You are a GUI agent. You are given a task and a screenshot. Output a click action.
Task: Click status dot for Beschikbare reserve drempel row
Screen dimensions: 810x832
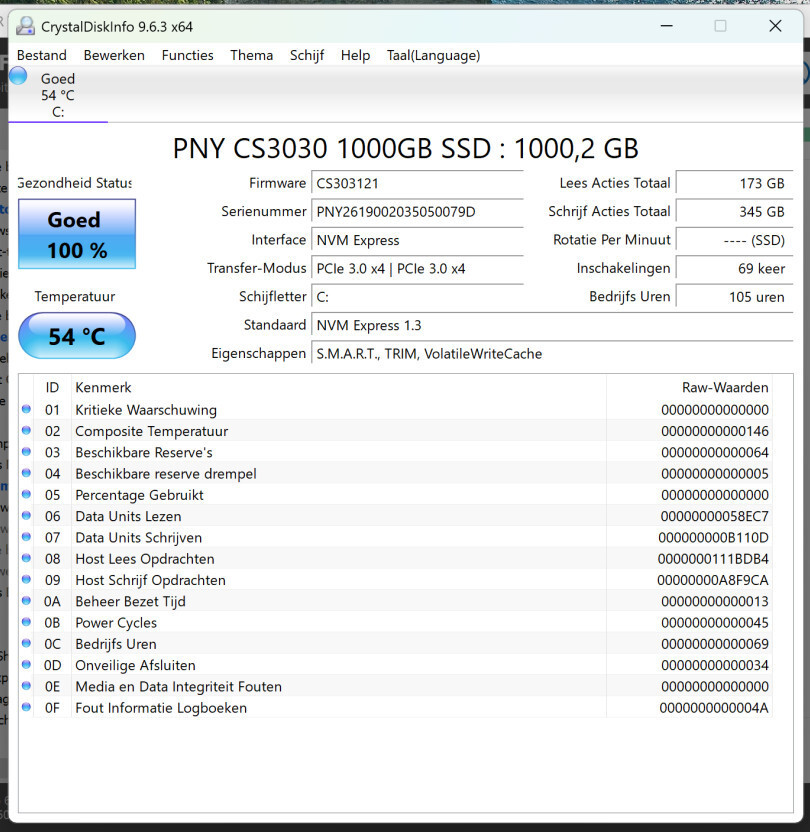click(x=26, y=473)
